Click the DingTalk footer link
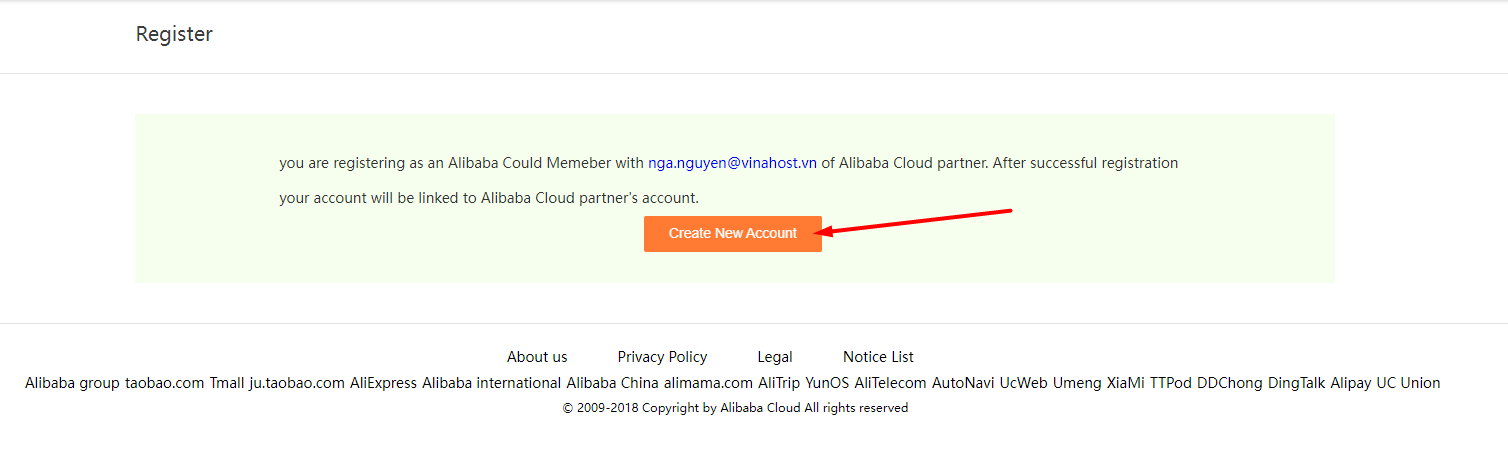This screenshot has height=466, width=1508. [1296, 383]
